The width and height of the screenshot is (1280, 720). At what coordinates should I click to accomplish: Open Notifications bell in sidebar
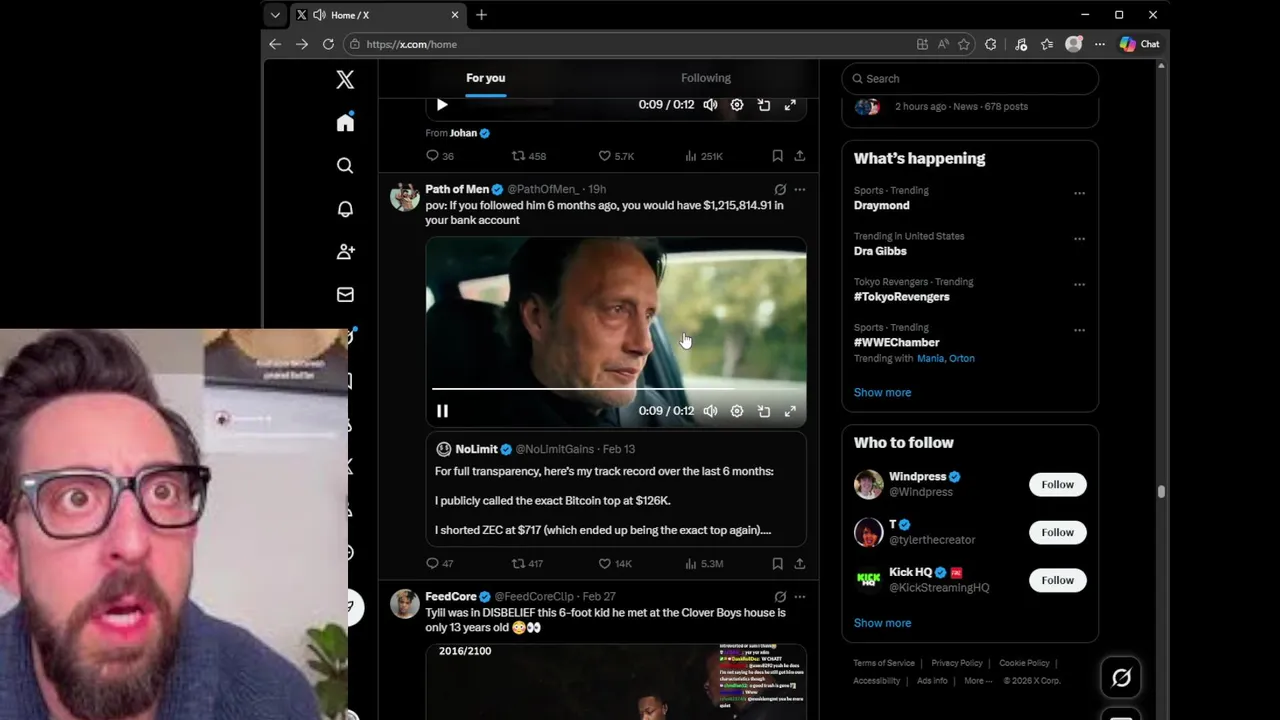point(345,209)
